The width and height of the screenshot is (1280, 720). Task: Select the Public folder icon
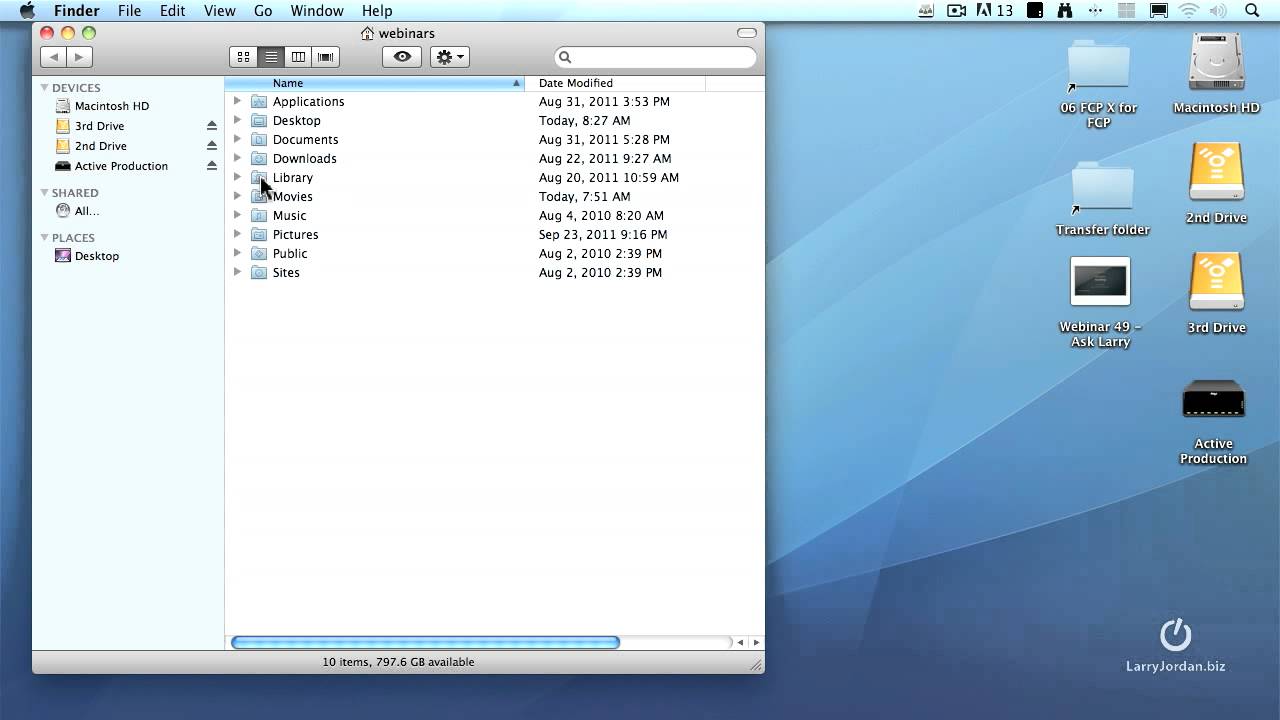coord(259,253)
